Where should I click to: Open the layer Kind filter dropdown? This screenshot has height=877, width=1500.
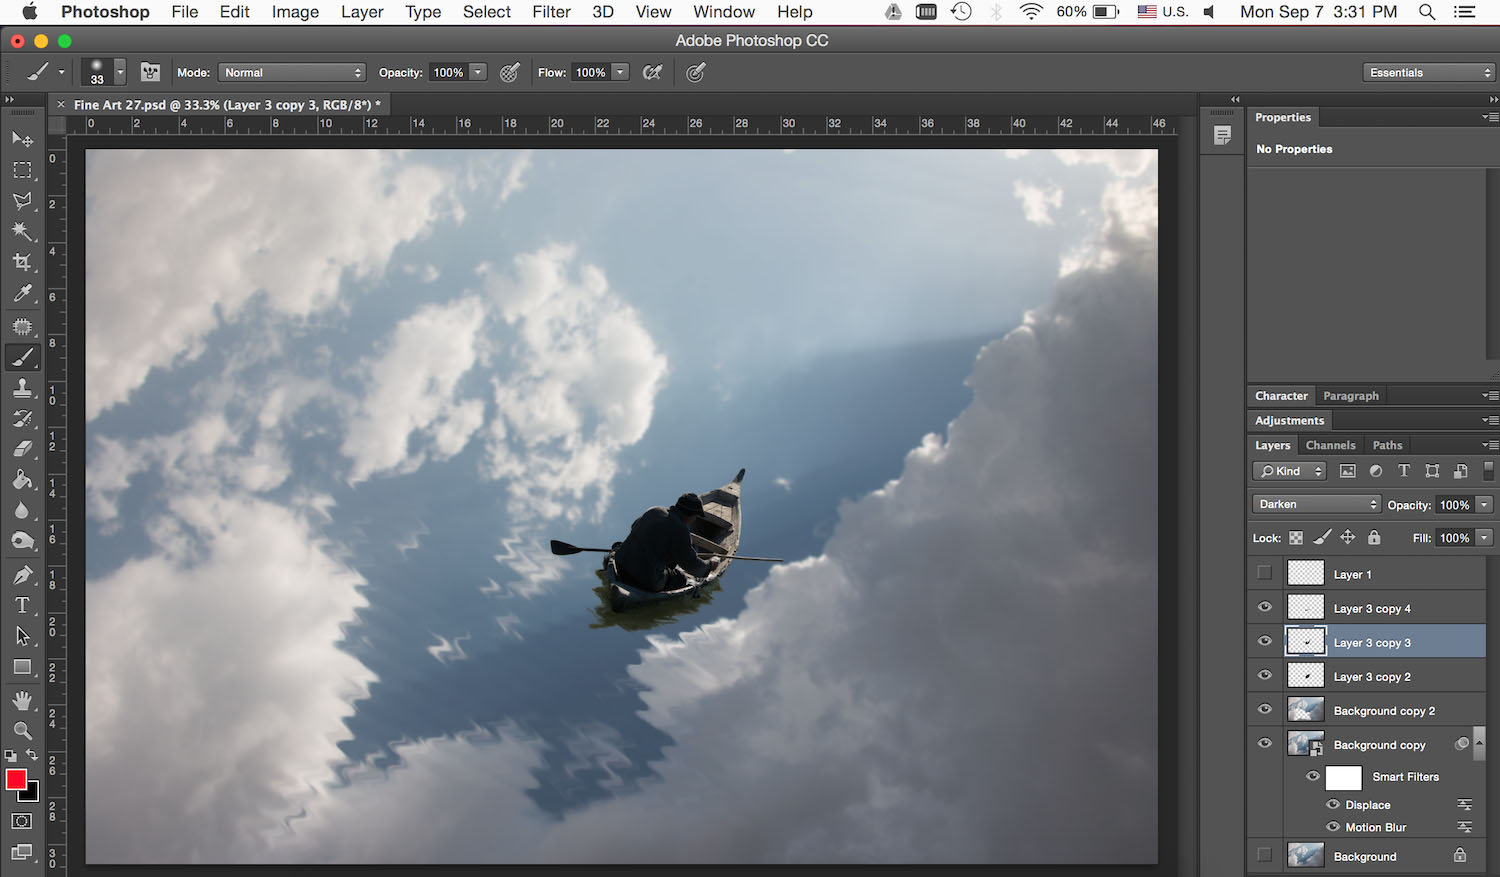[1289, 471]
